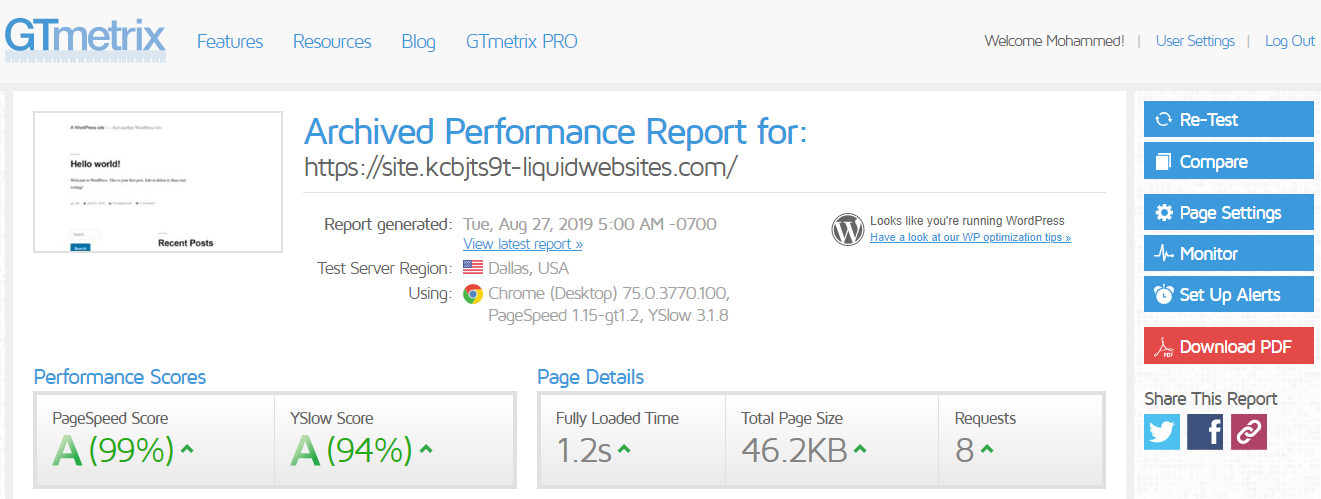The height and width of the screenshot is (499, 1321).
Task: Click the Log Out link
Action: coord(1290,41)
